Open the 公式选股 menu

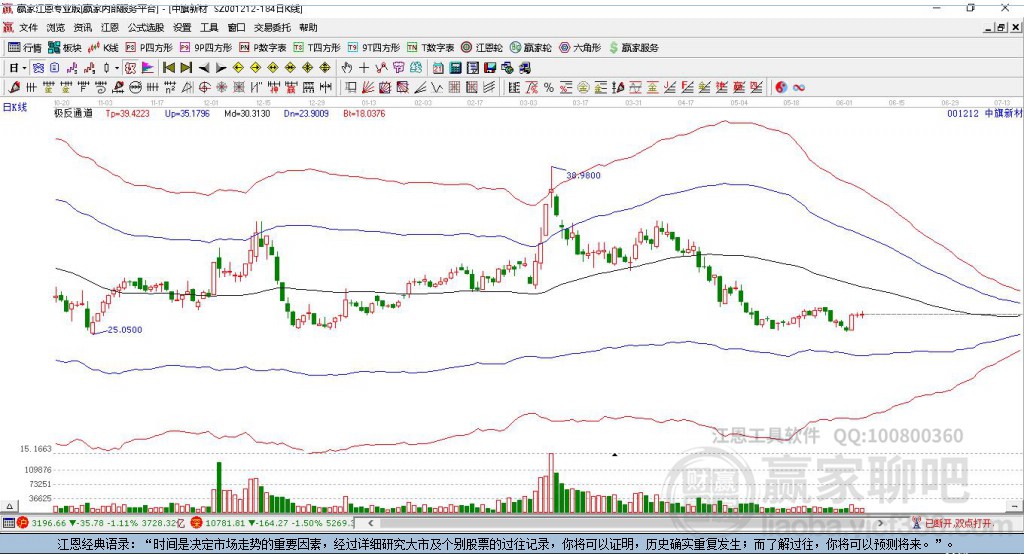[x=146, y=27]
